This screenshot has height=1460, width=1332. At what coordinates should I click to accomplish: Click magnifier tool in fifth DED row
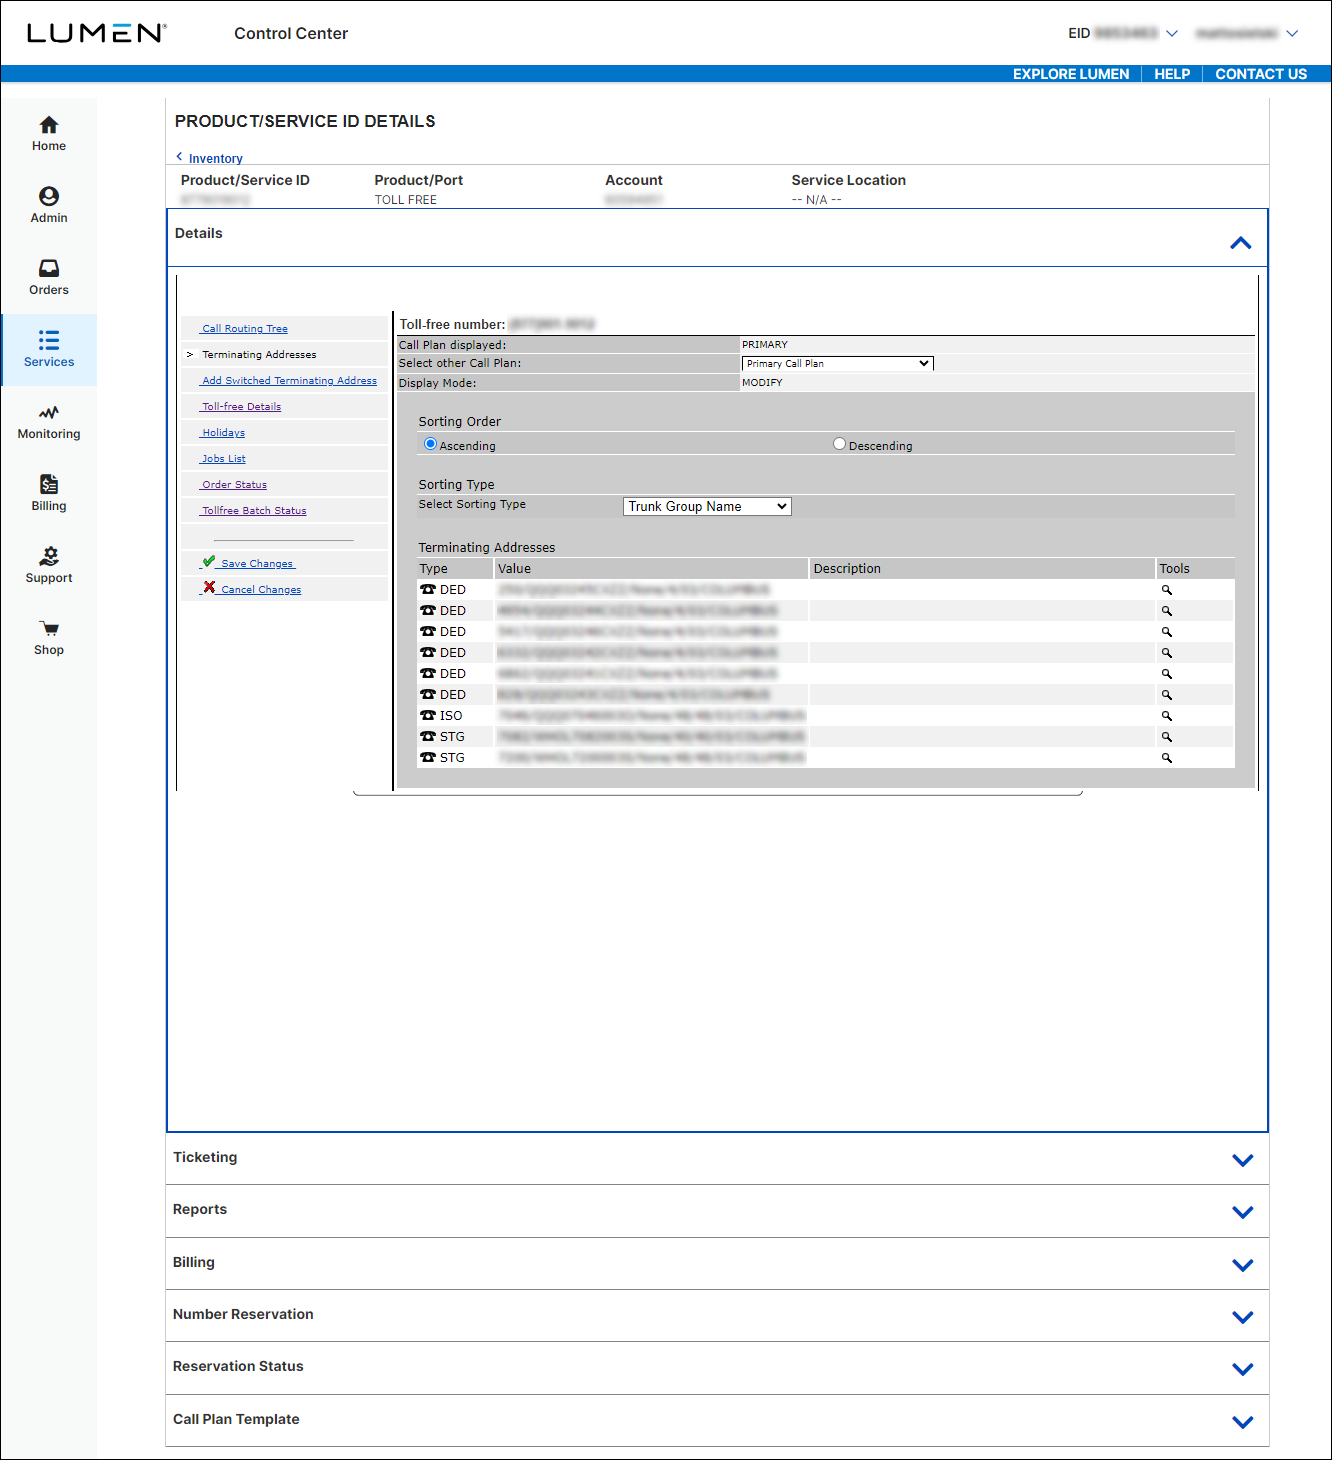(1166, 674)
